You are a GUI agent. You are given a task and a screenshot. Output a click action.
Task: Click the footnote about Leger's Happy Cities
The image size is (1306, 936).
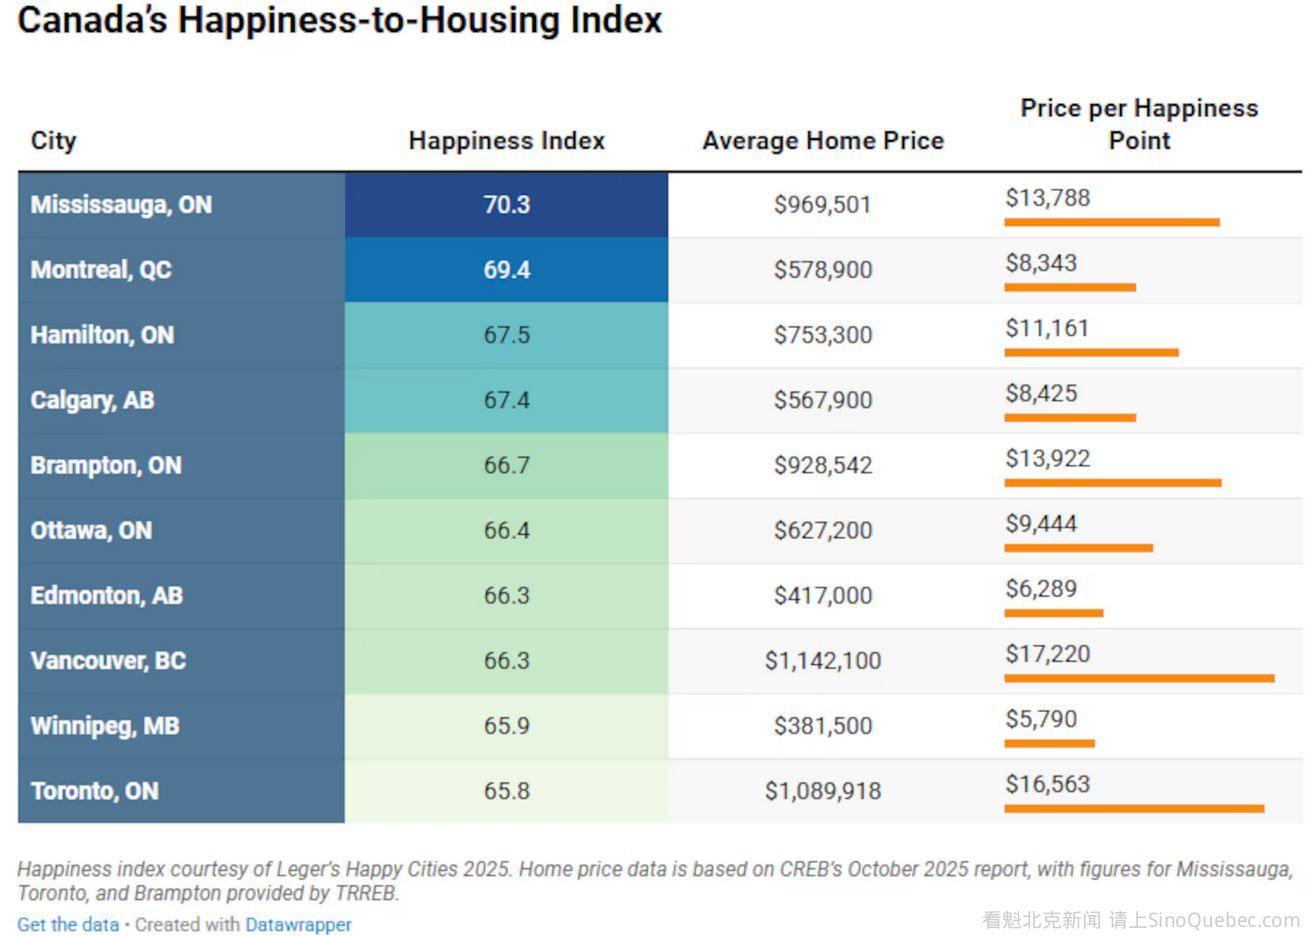click(x=654, y=880)
